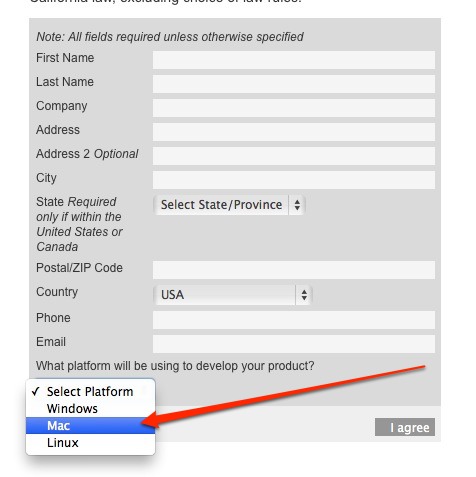
Task: Click the Address input field
Action: pyautogui.click(x=294, y=132)
